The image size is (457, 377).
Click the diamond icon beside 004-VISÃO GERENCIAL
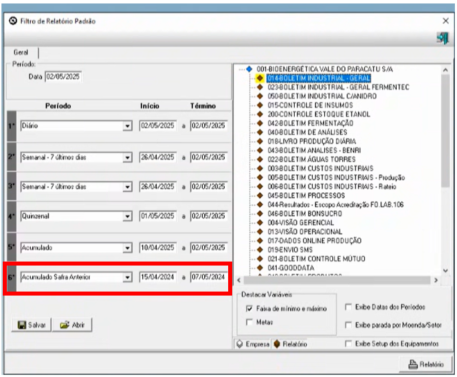click(x=260, y=222)
